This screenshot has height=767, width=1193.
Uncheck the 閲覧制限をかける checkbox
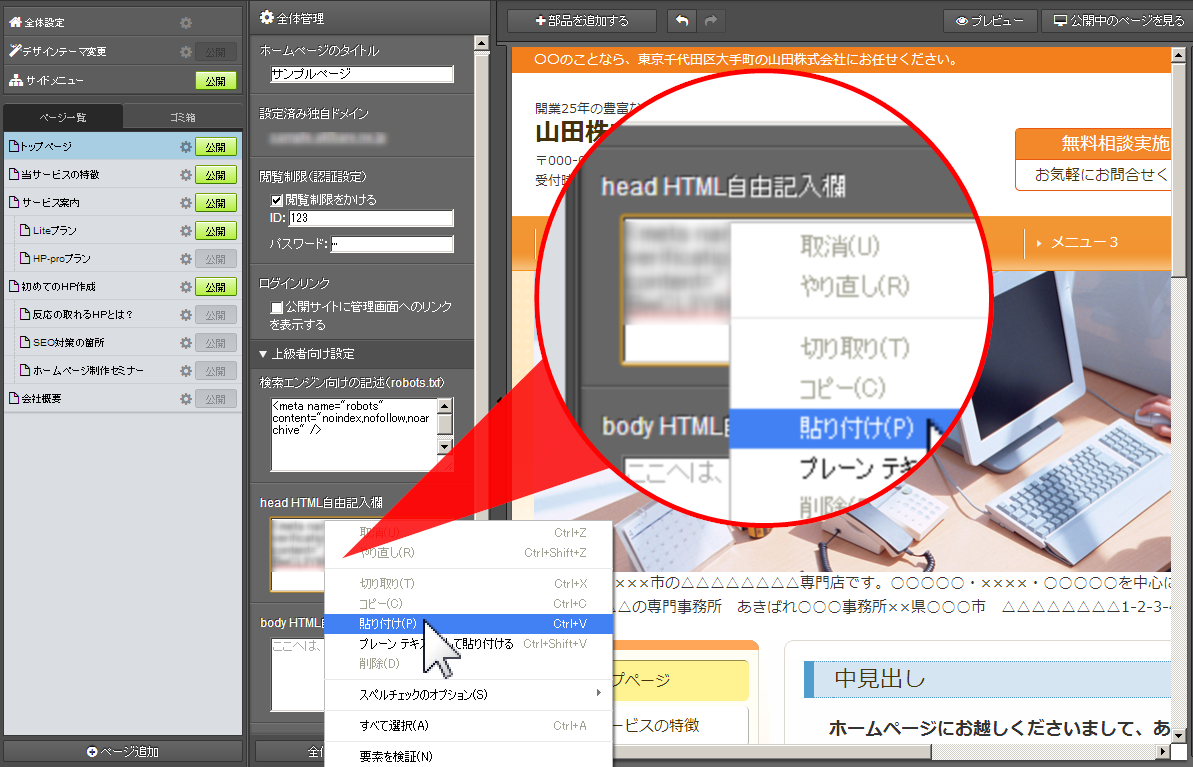(277, 200)
